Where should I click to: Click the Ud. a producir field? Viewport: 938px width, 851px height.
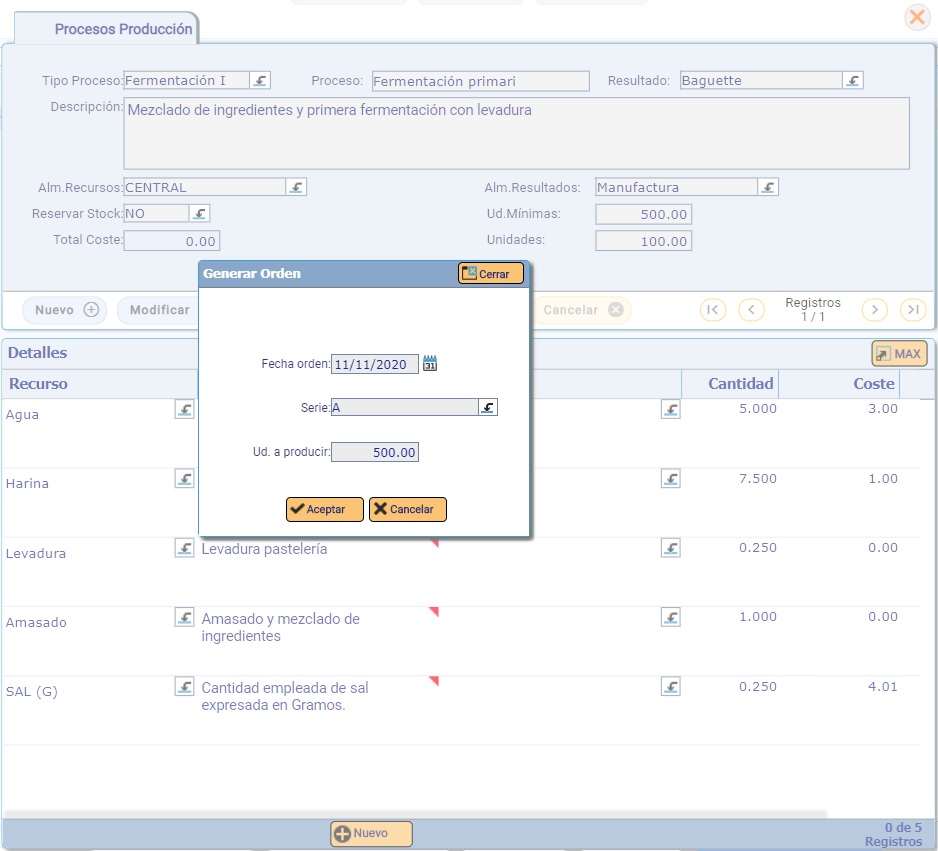click(374, 452)
